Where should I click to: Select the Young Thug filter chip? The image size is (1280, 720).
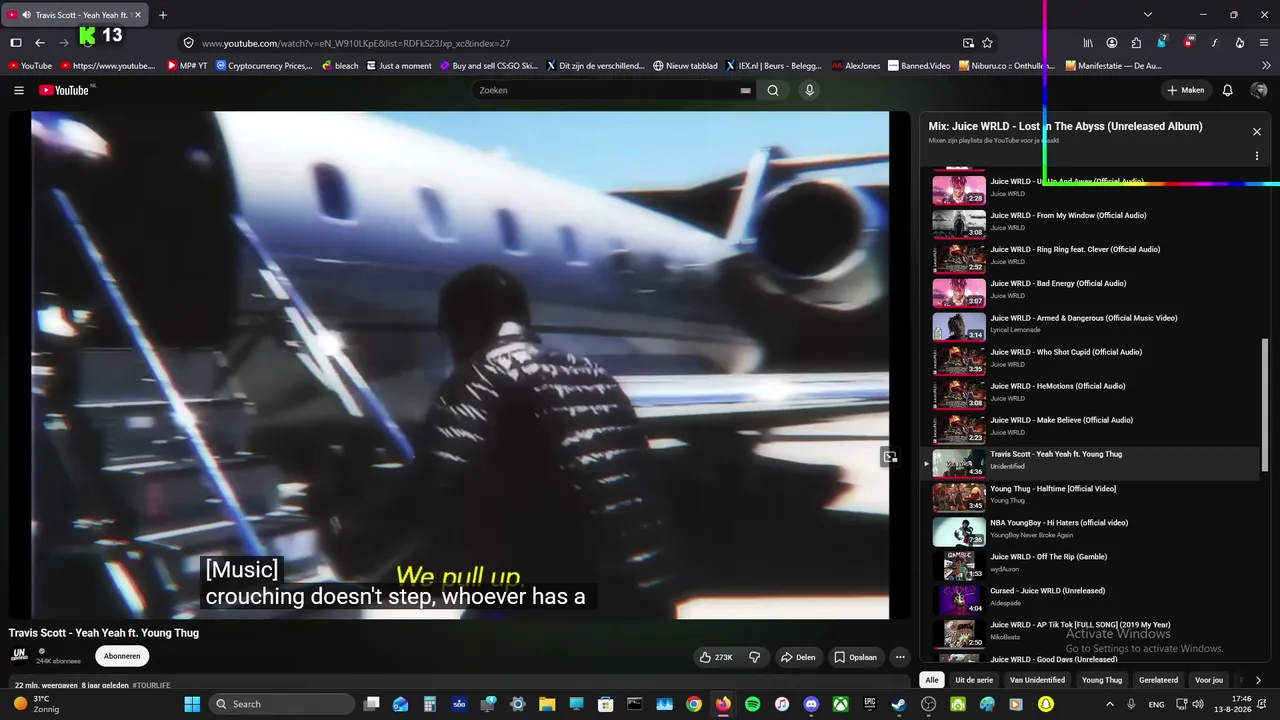(x=1102, y=680)
